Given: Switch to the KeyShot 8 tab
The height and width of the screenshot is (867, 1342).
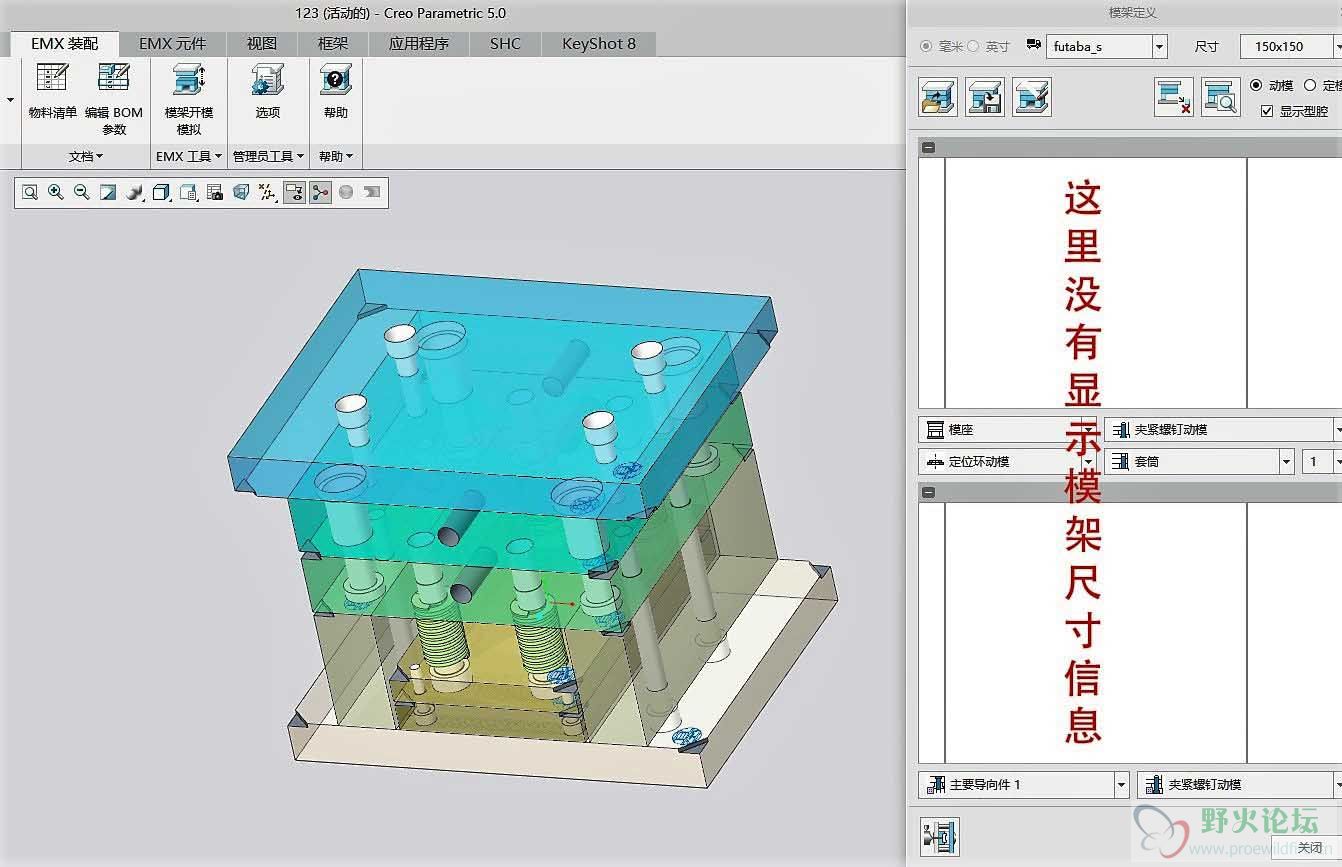Looking at the screenshot, I should pyautogui.click(x=599, y=44).
